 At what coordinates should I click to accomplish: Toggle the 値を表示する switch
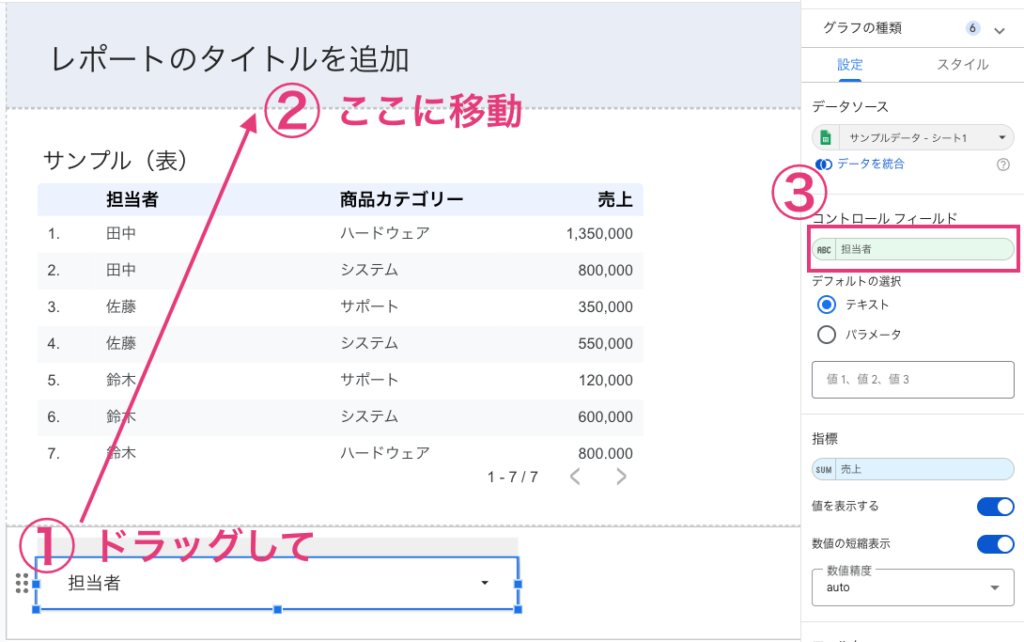tap(995, 506)
